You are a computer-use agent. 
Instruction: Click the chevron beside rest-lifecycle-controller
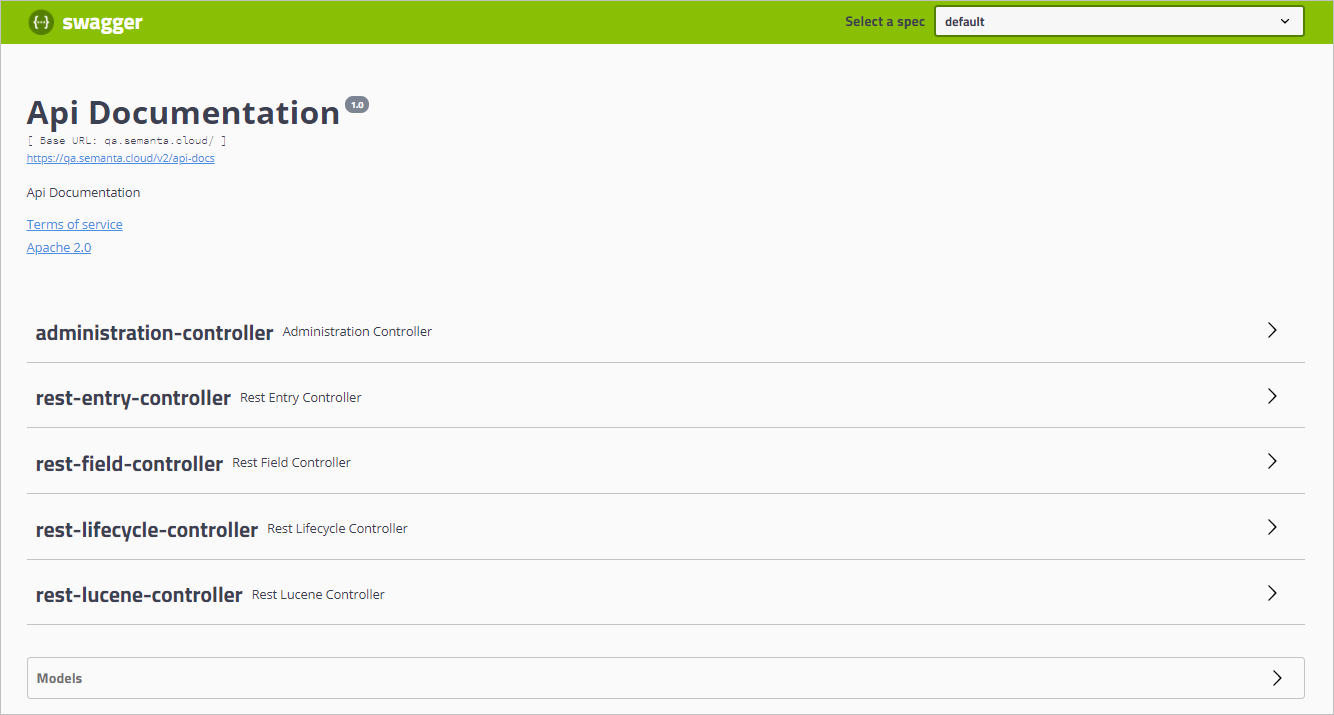(x=1272, y=527)
